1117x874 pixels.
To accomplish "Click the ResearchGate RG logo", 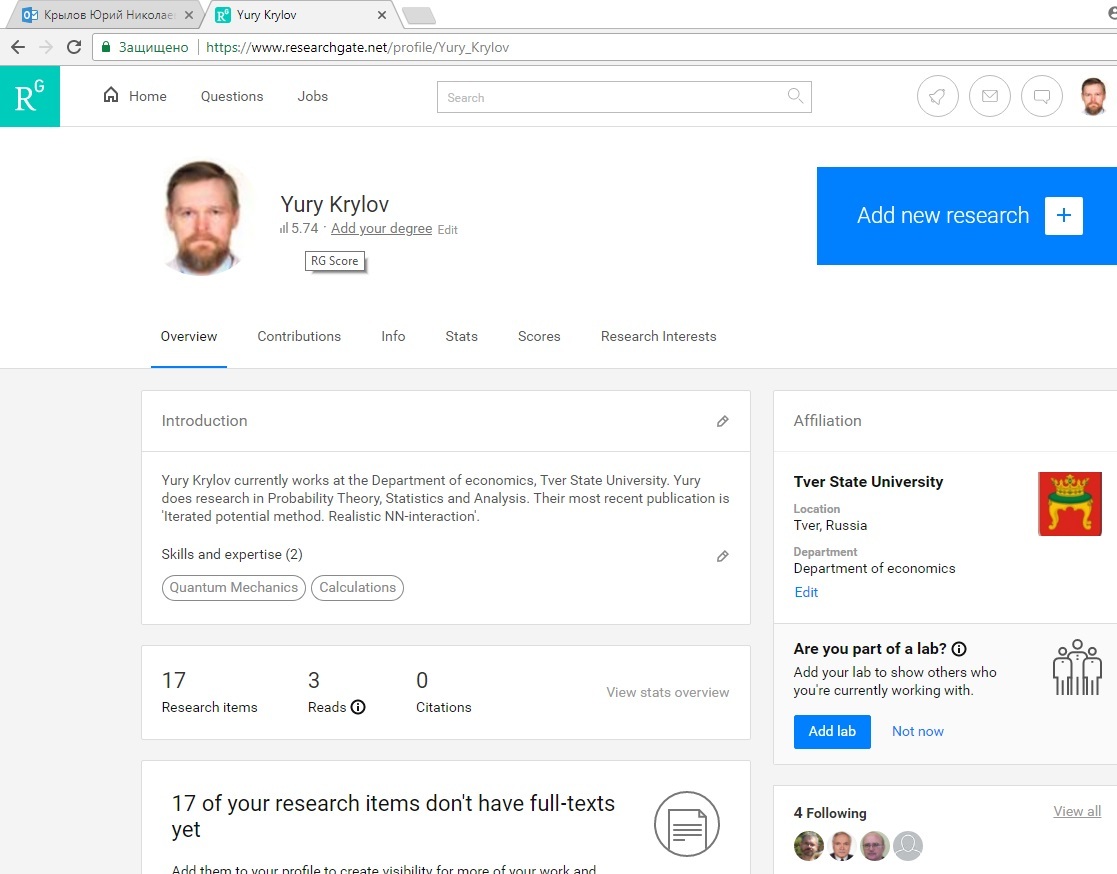I will pos(30,96).
